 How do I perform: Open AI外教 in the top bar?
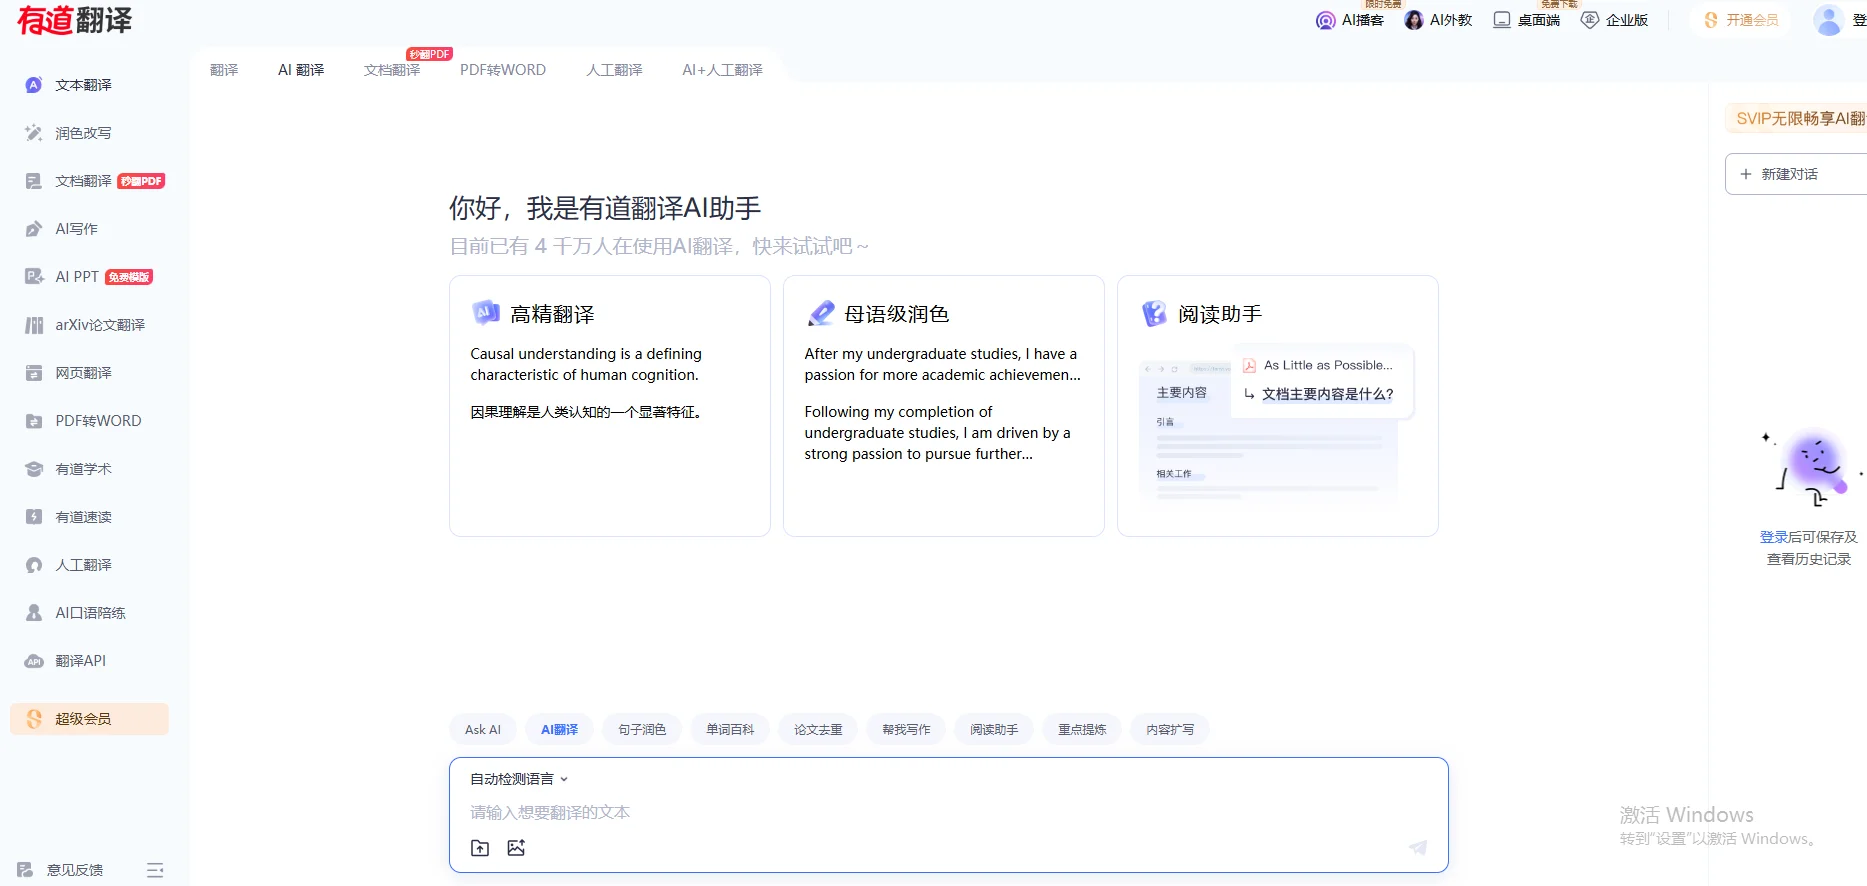1438,20
